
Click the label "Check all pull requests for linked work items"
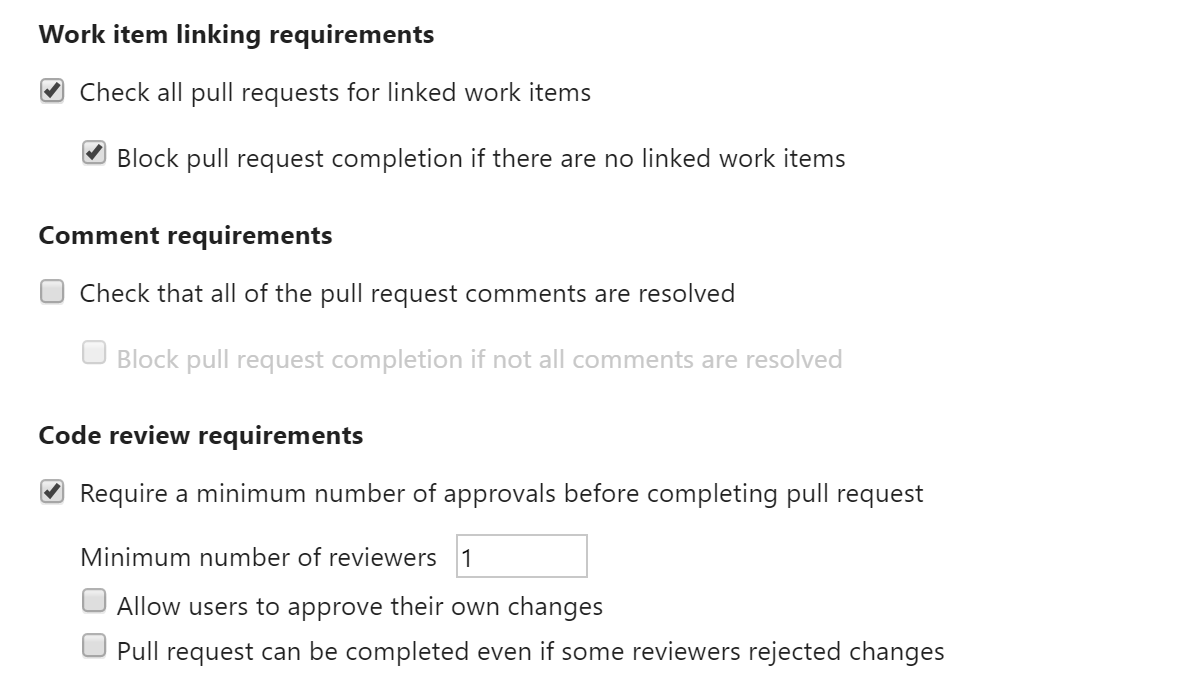coord(336,92)
